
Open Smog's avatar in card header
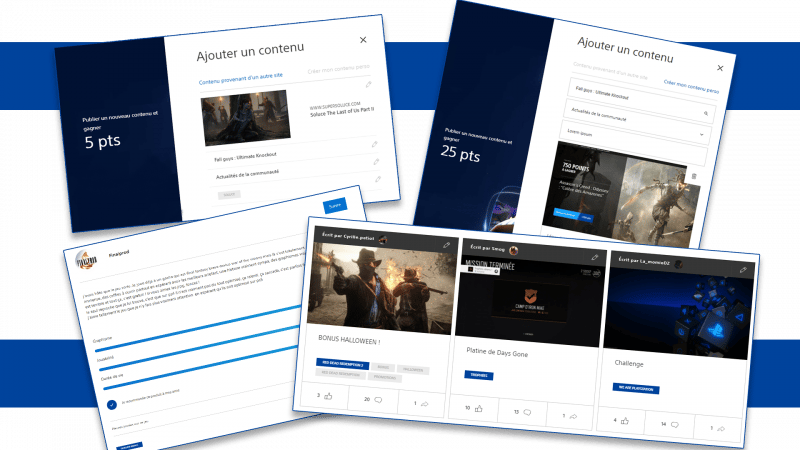pyautogui.click(x=514, y=250)
